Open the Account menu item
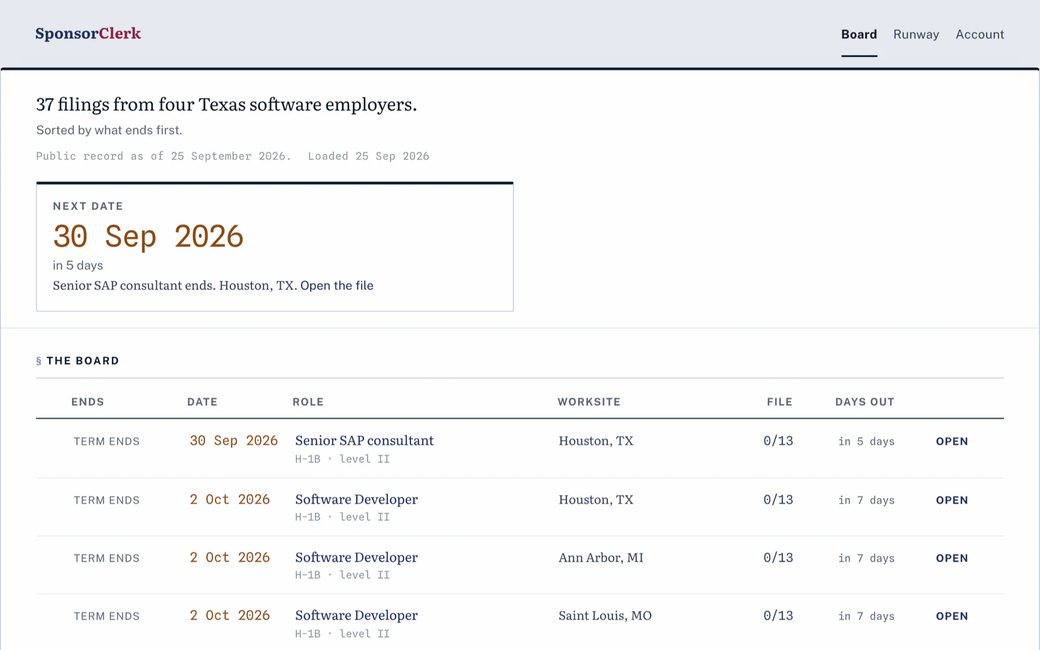This screenshot has width=1040, height=650. [x=980, y=34]
